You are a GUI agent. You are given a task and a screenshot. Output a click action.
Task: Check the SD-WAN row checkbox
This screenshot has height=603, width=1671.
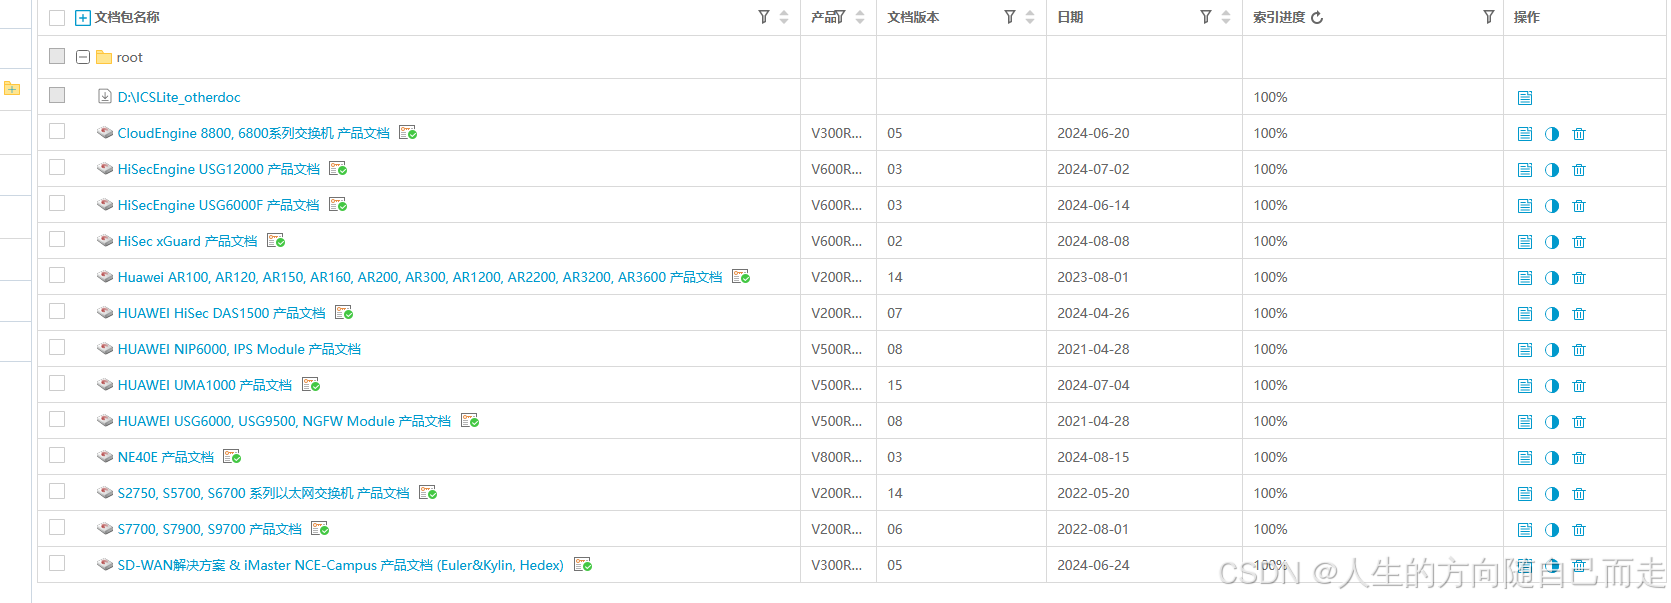(x=57, y=563)
